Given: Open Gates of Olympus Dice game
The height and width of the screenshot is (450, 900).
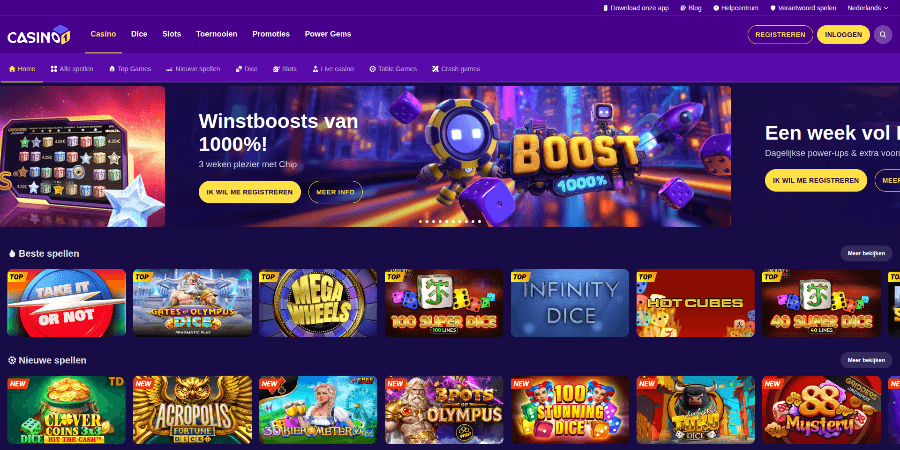Looking at the screenshot, I should point(192,302).
